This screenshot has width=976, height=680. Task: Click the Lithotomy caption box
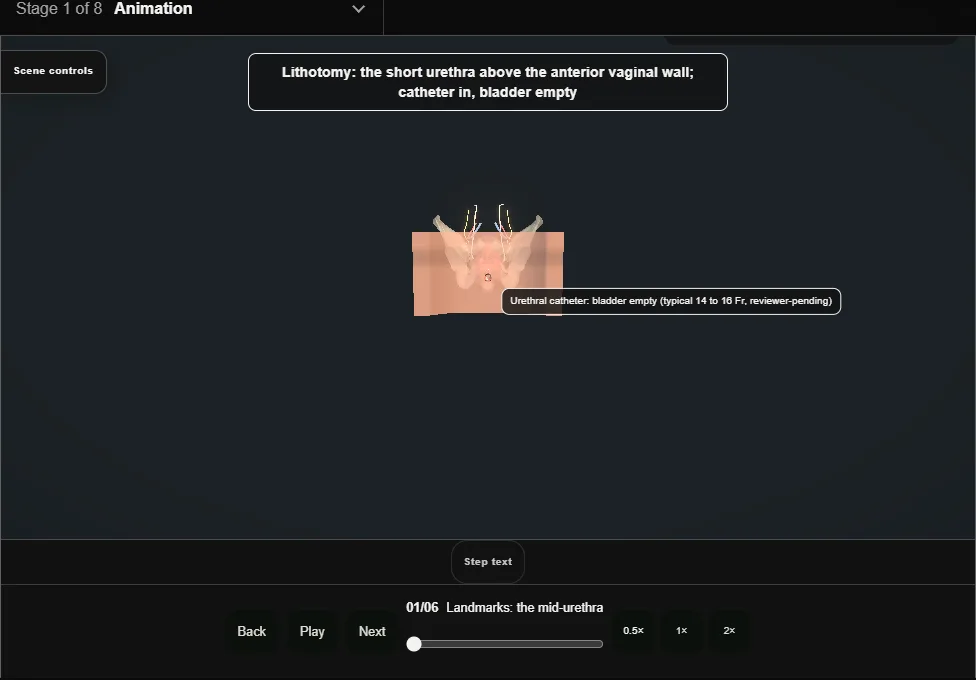pos(488,82)
